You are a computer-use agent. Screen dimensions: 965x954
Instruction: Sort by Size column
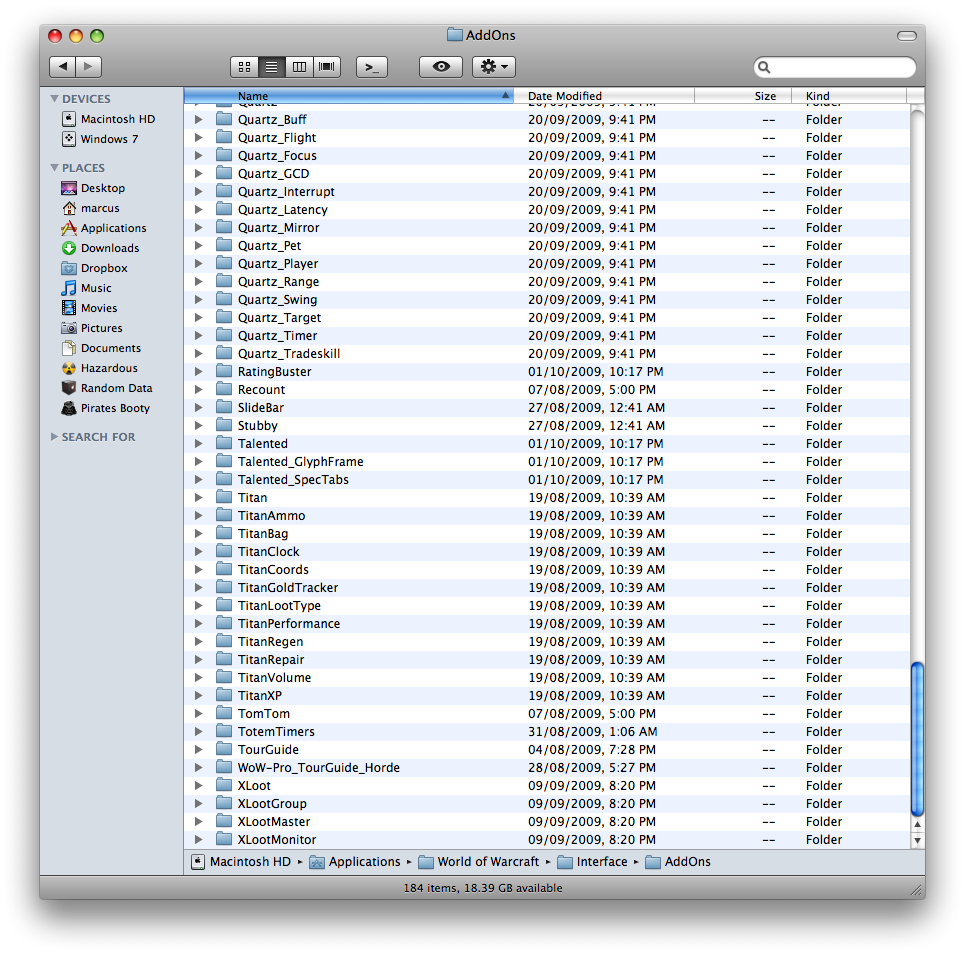pyautogui.click(x=742, y=95)
